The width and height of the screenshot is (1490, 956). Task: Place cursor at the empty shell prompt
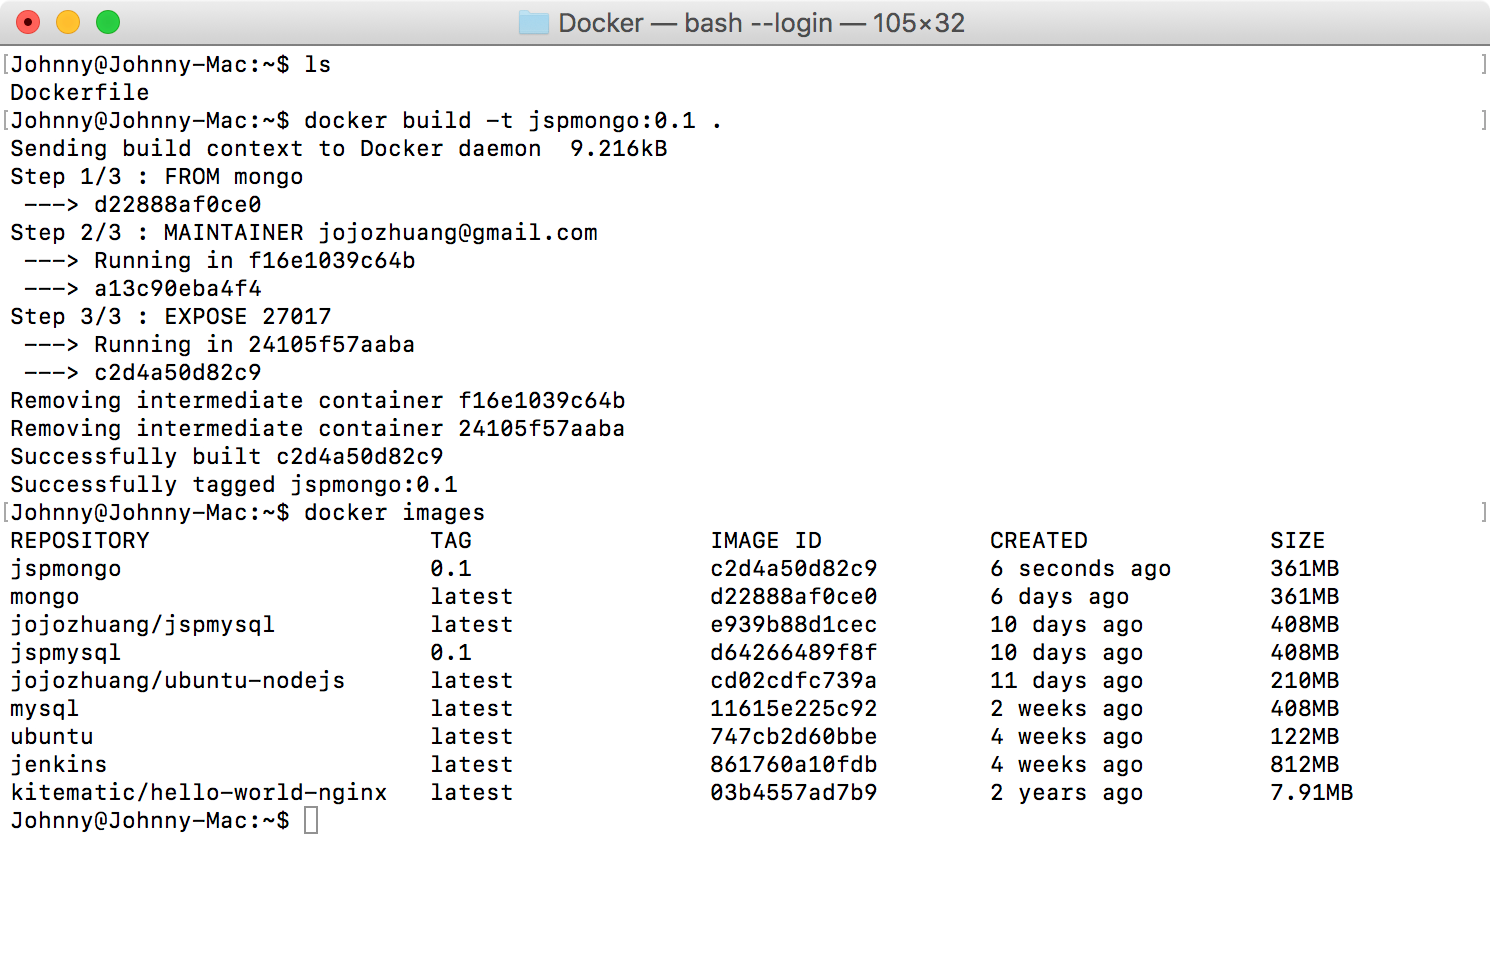[x=311, y=820]
